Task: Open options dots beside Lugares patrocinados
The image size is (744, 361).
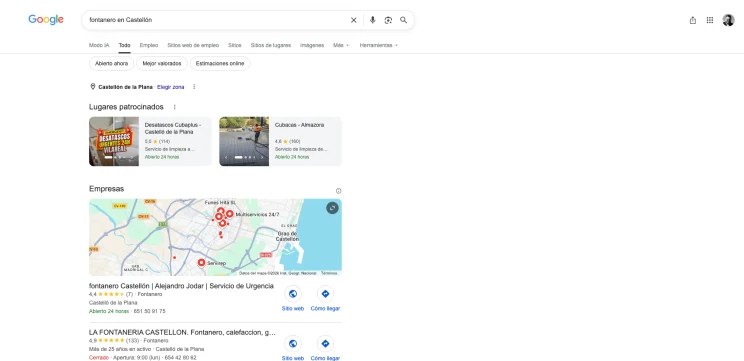Action: pos(174,107)
